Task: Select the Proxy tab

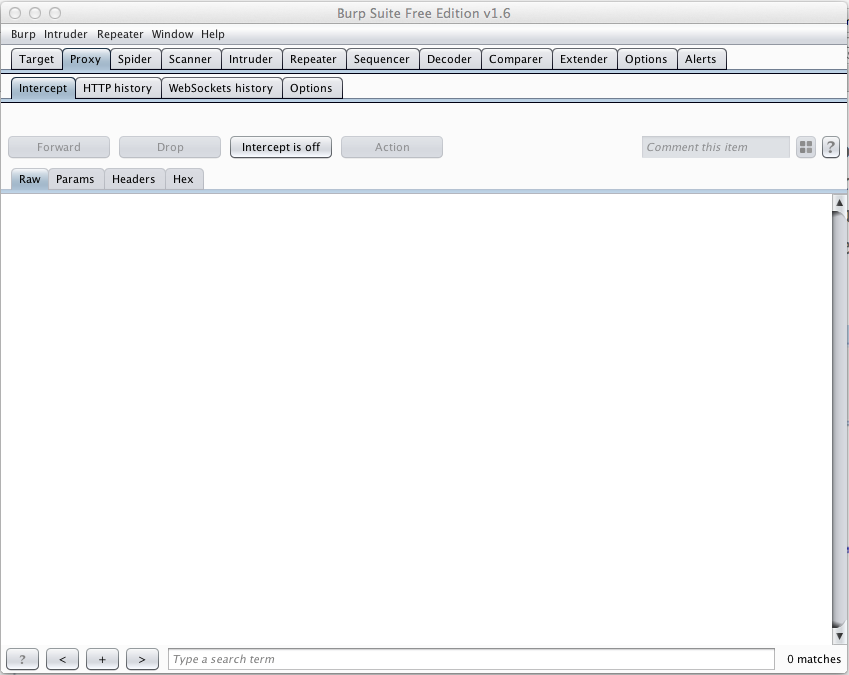Action: click(86, 59)
